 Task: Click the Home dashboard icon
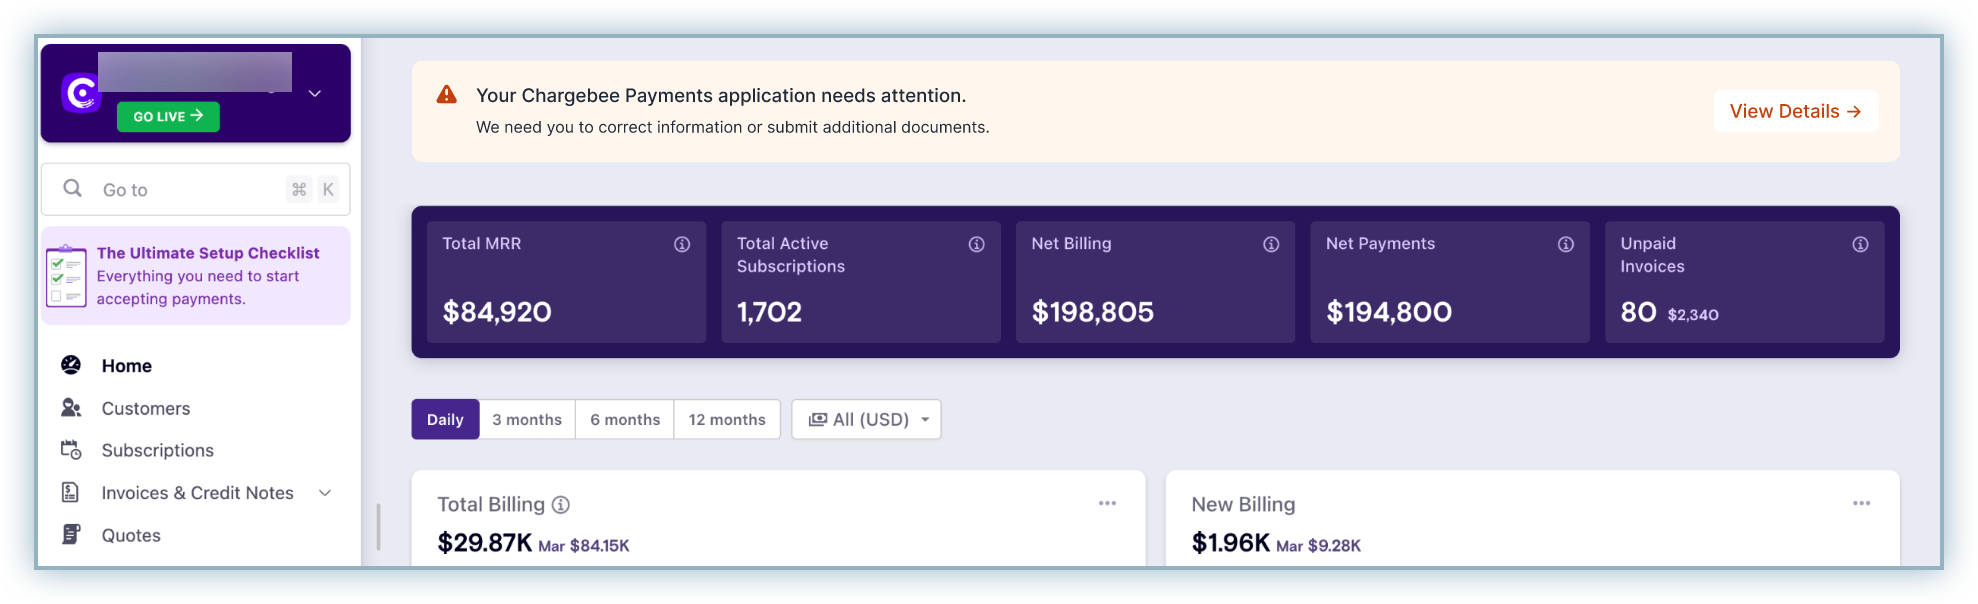point(71,365)
